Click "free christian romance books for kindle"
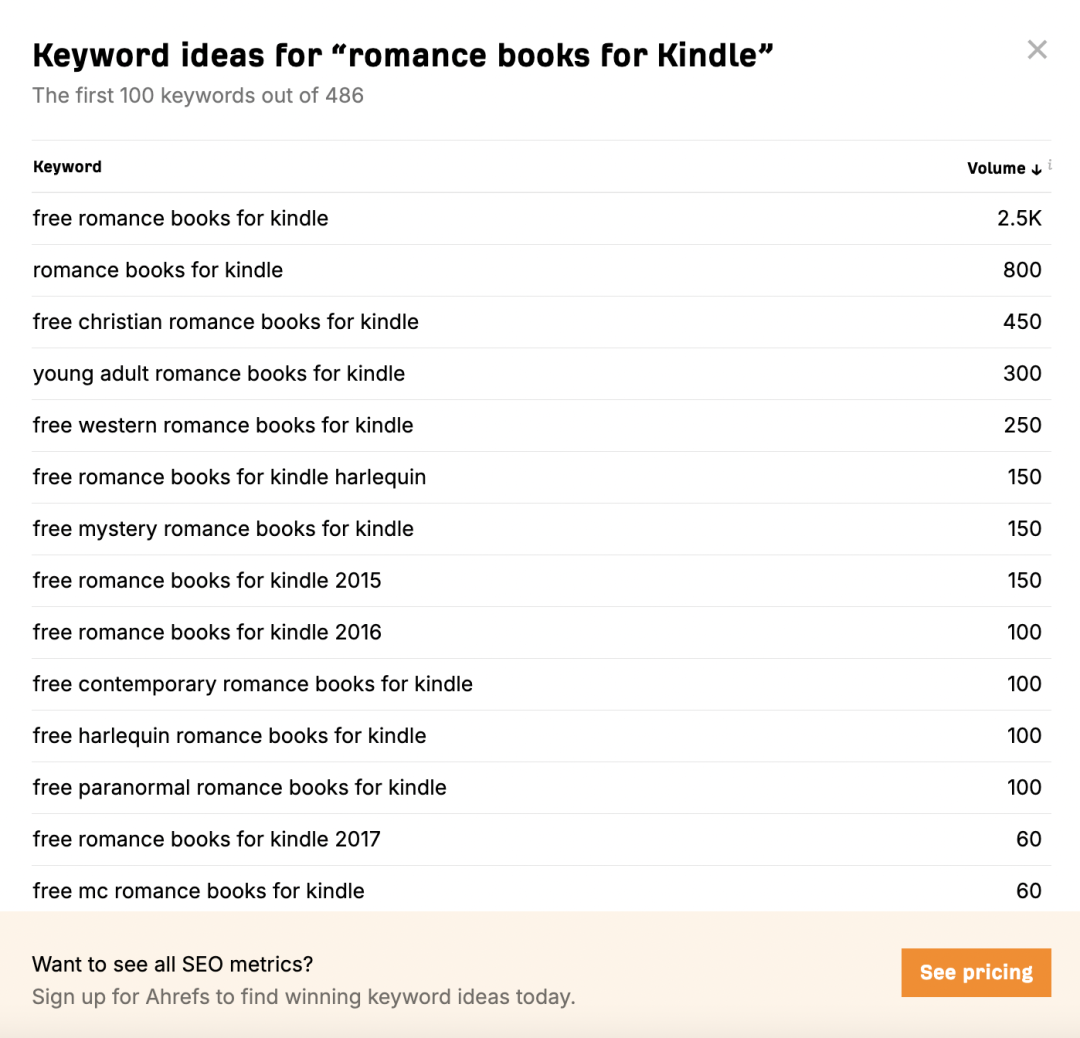1080x1038 pixels. (x=225, y=322)
